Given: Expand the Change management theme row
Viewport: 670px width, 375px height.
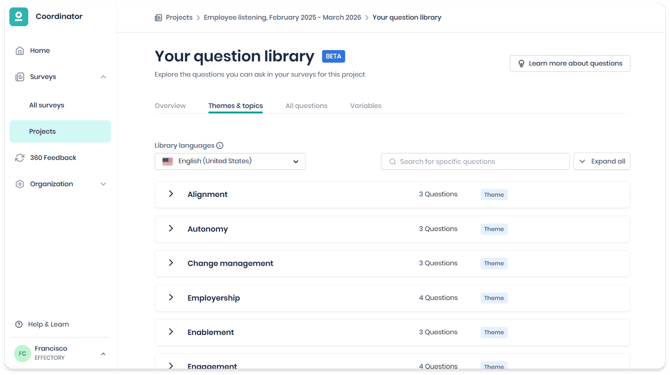Looking at the screenshot, I should [x=170, y=263].
